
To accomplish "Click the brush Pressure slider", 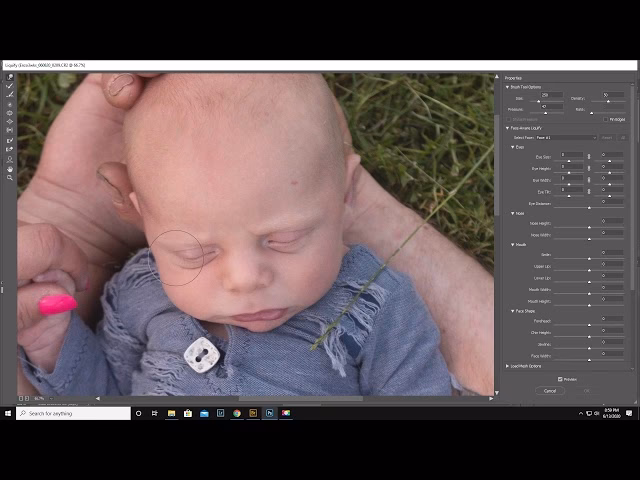I will pyautogui.click(x=547, y=113).
